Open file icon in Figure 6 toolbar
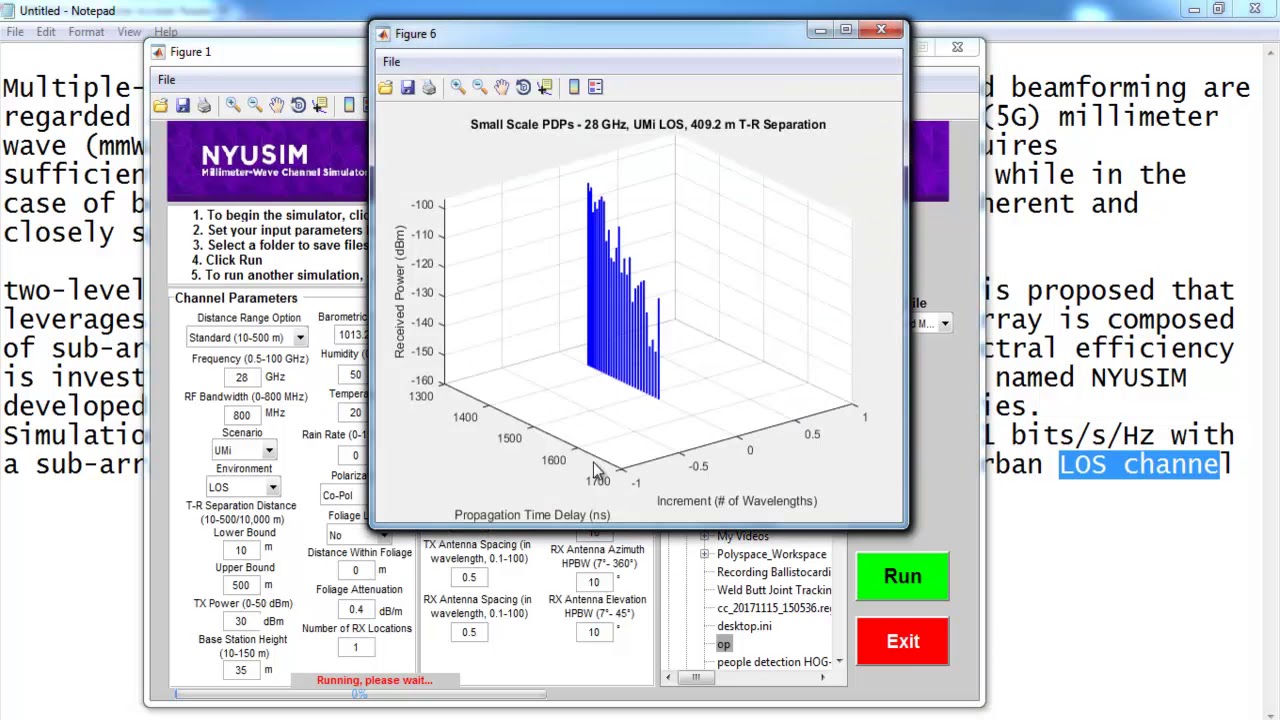 pos(385,88)
